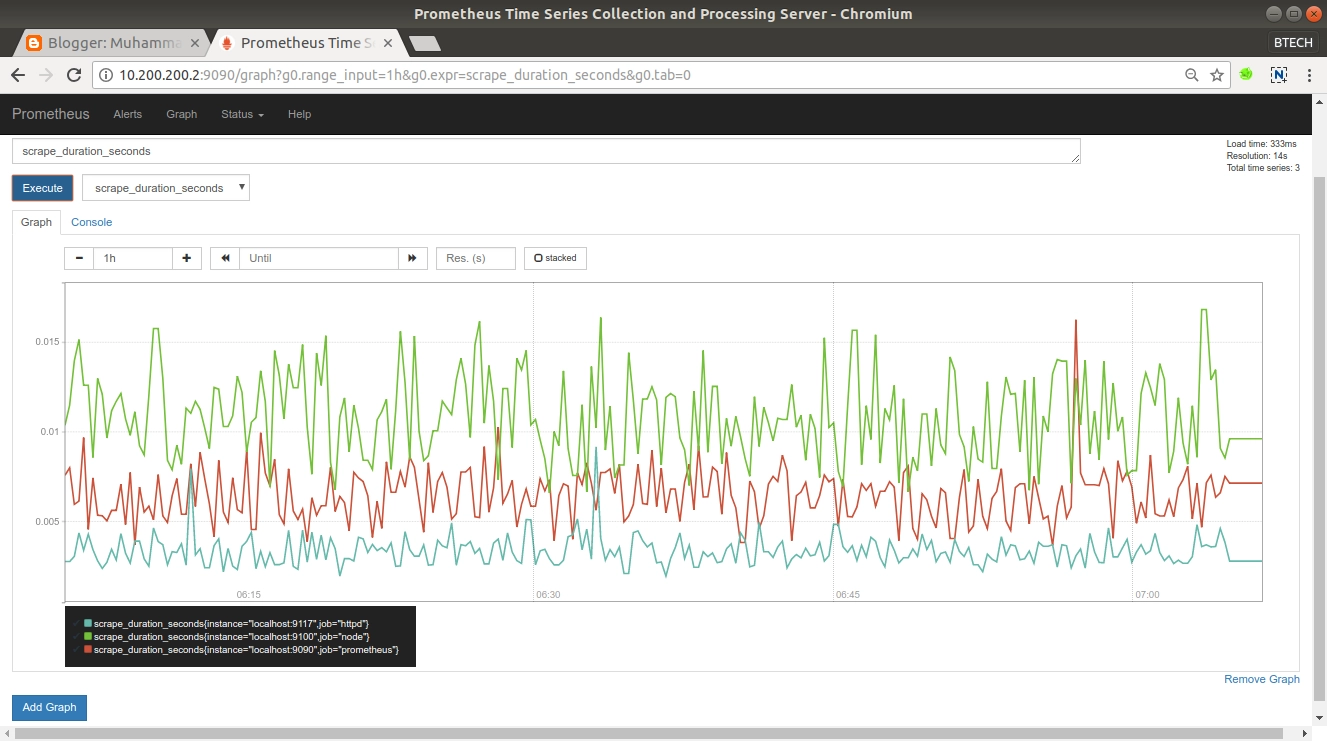The image size is (1327, 741).
Task: Bookmark this page with the star icon
Action: point(1217,75)
